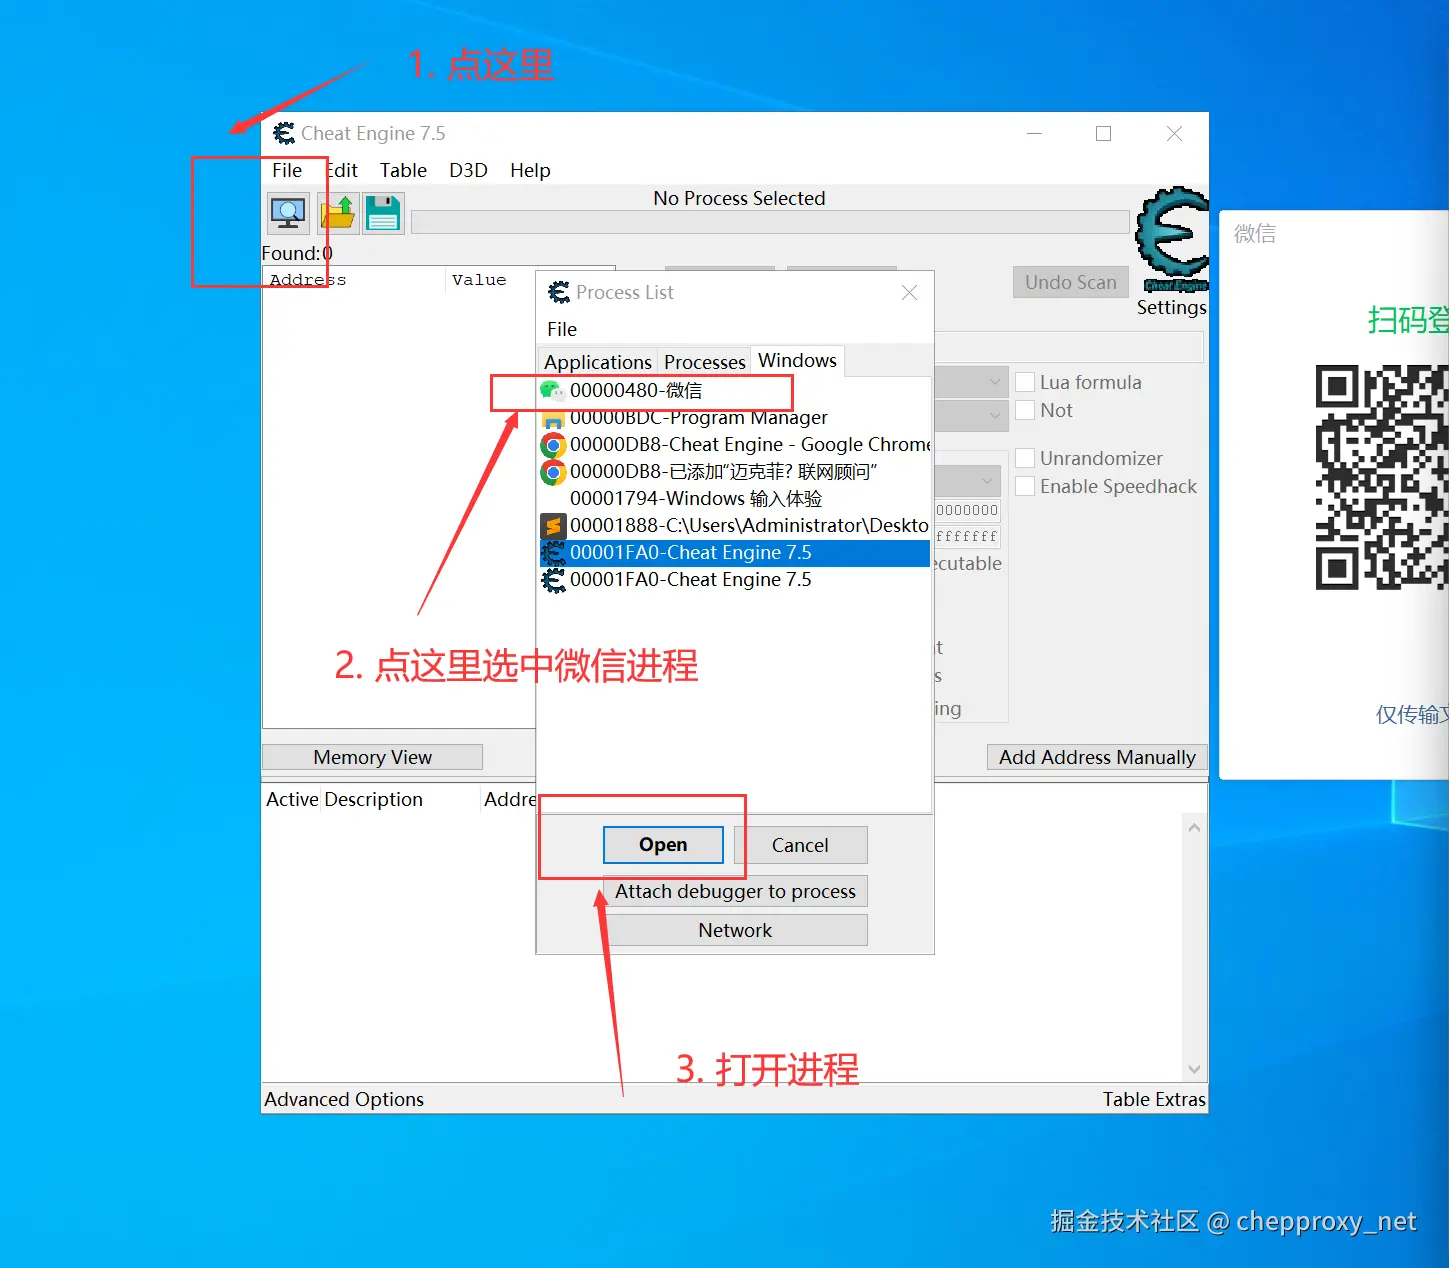Click Add Address Manually

click(x=1097, y=757)
